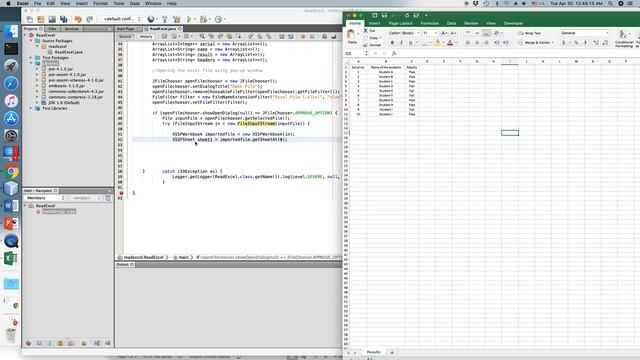This screenshot has width=640, height=360.
Task: Expand the Test Packages node
Action: click(x=31, y=58)
